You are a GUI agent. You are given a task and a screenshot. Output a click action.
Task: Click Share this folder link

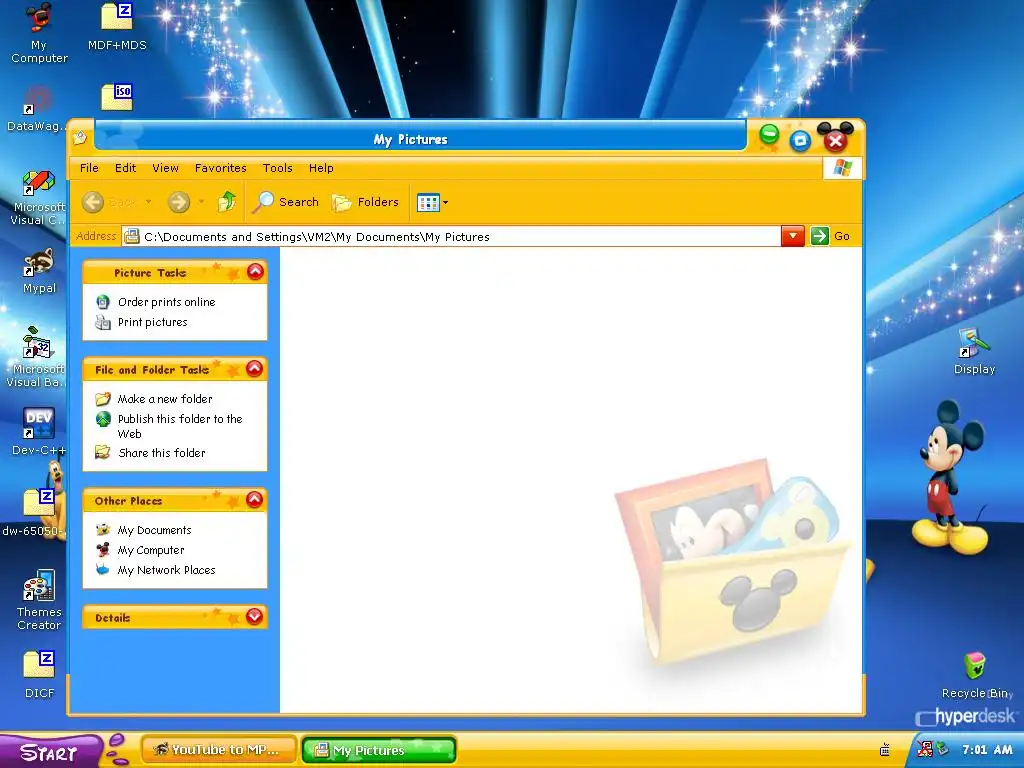pos(161,453)
